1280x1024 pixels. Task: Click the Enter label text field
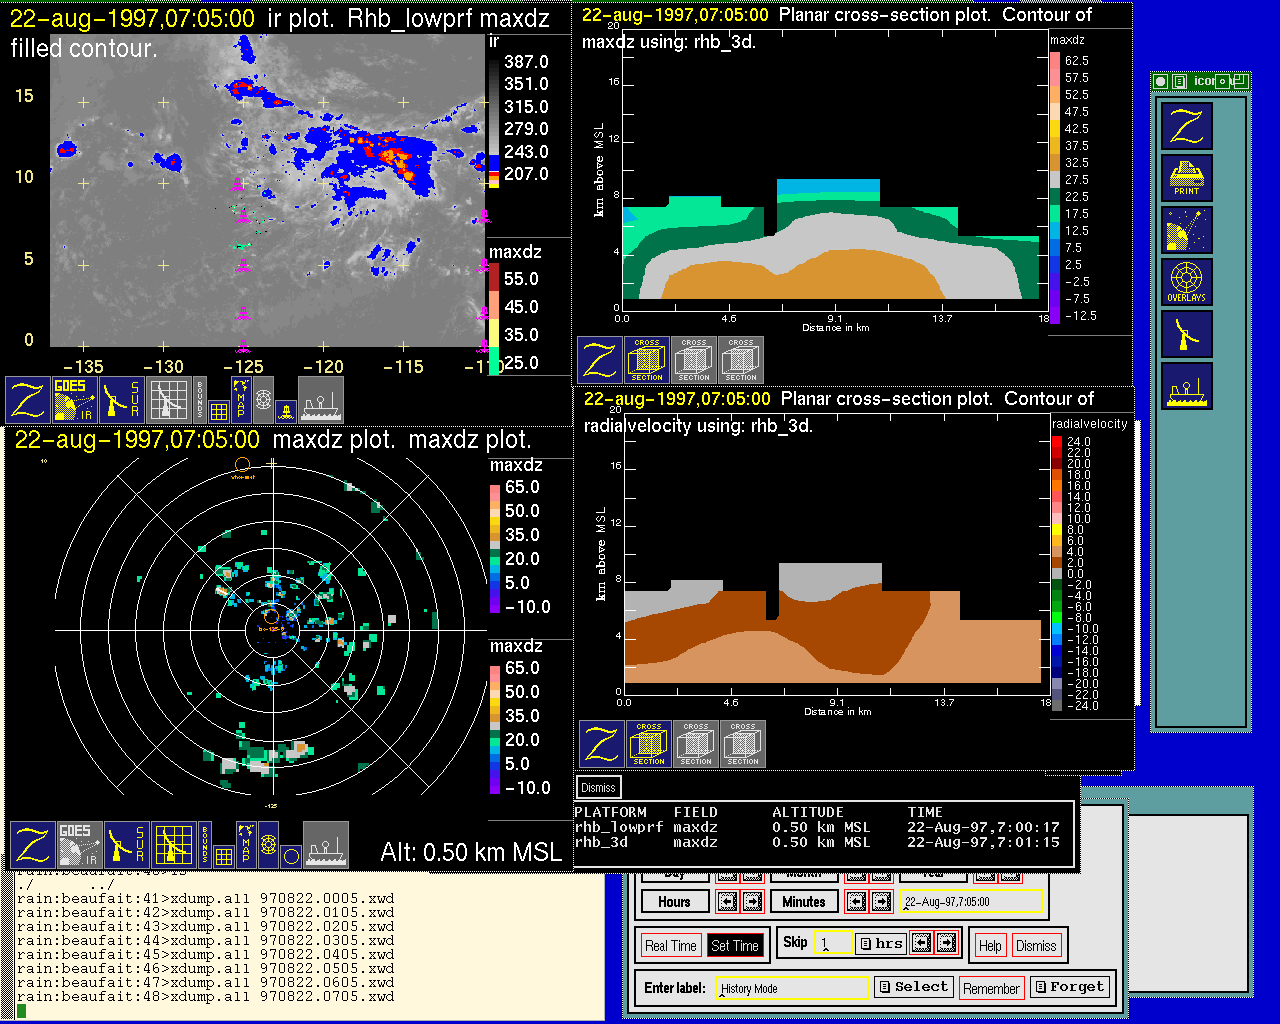click(x=793, y=988)
